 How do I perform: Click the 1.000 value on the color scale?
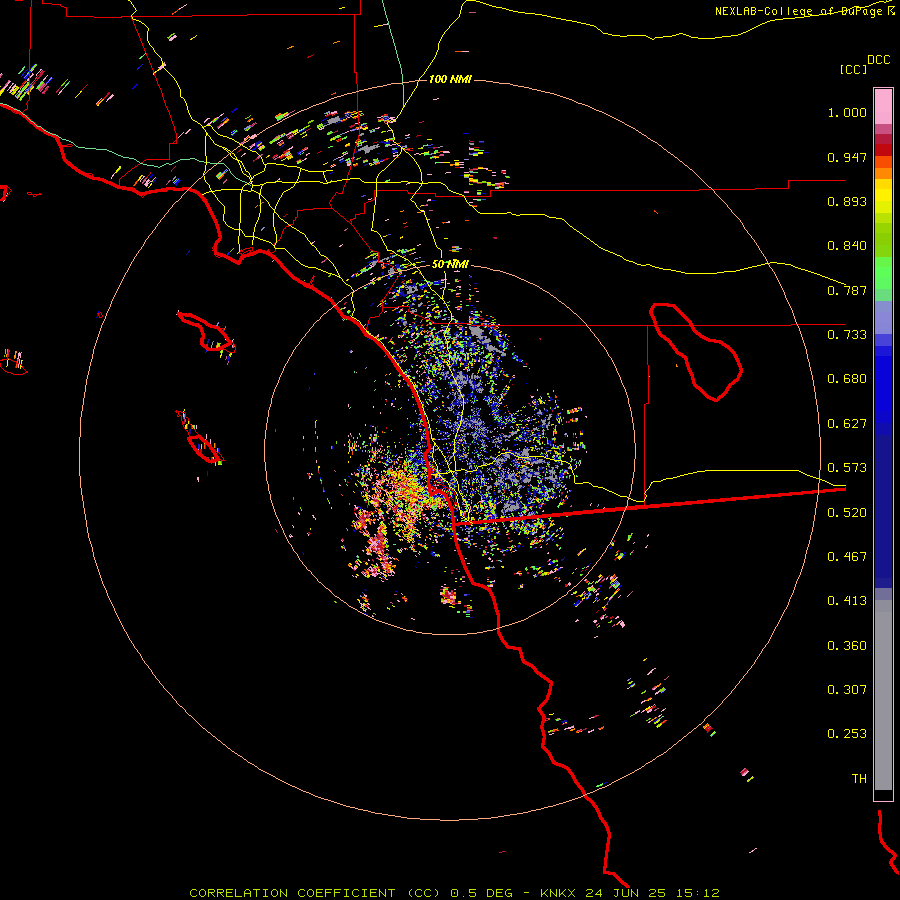point(847,113)
